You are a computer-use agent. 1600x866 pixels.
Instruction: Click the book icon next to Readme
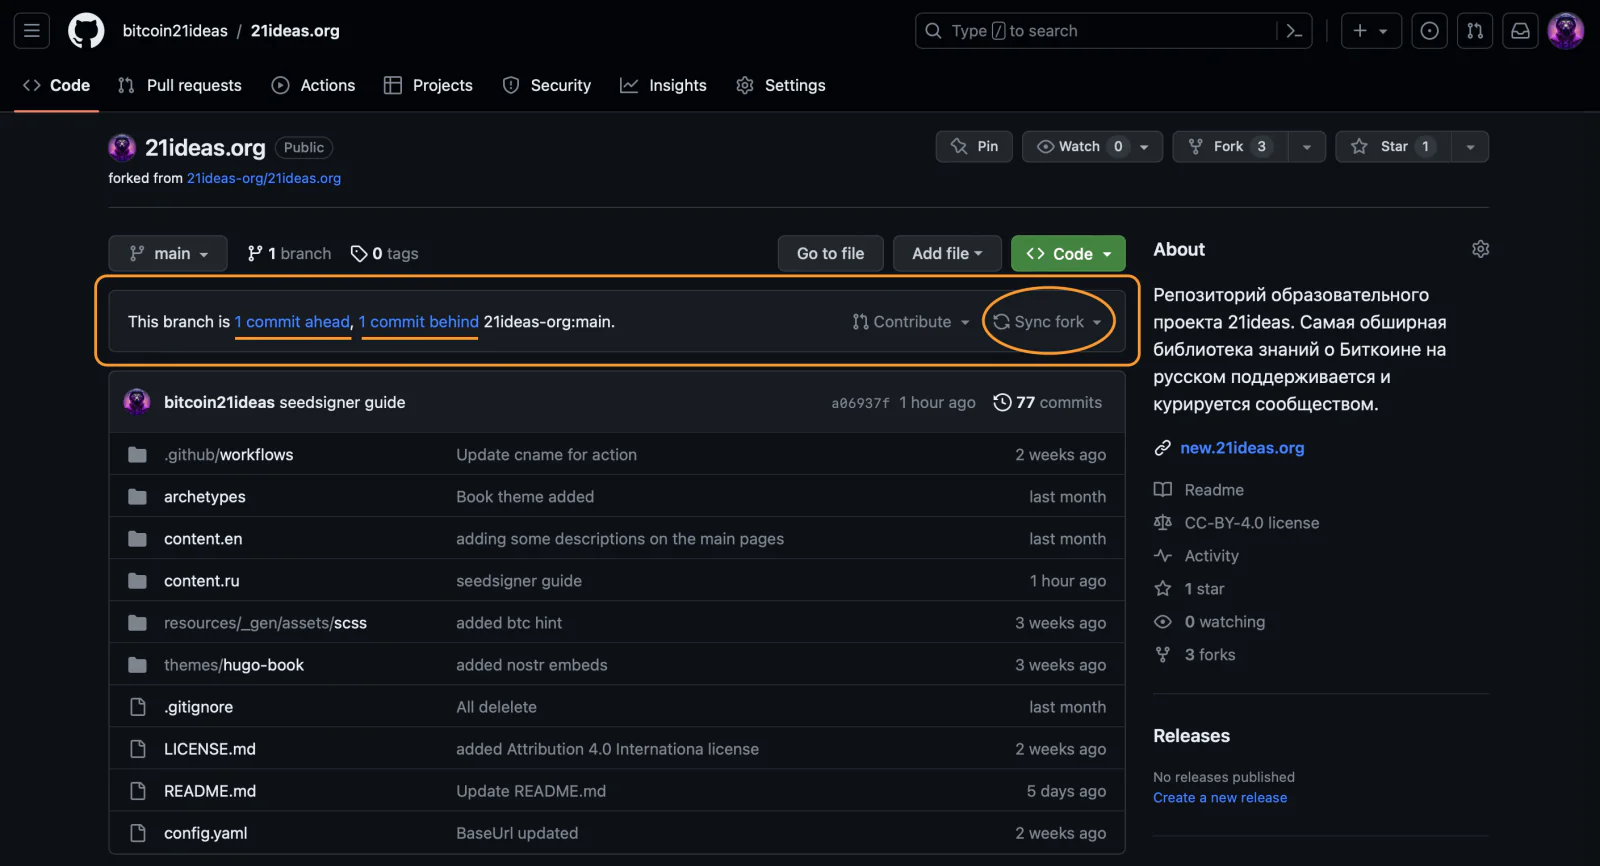[x=1162, y=490]
